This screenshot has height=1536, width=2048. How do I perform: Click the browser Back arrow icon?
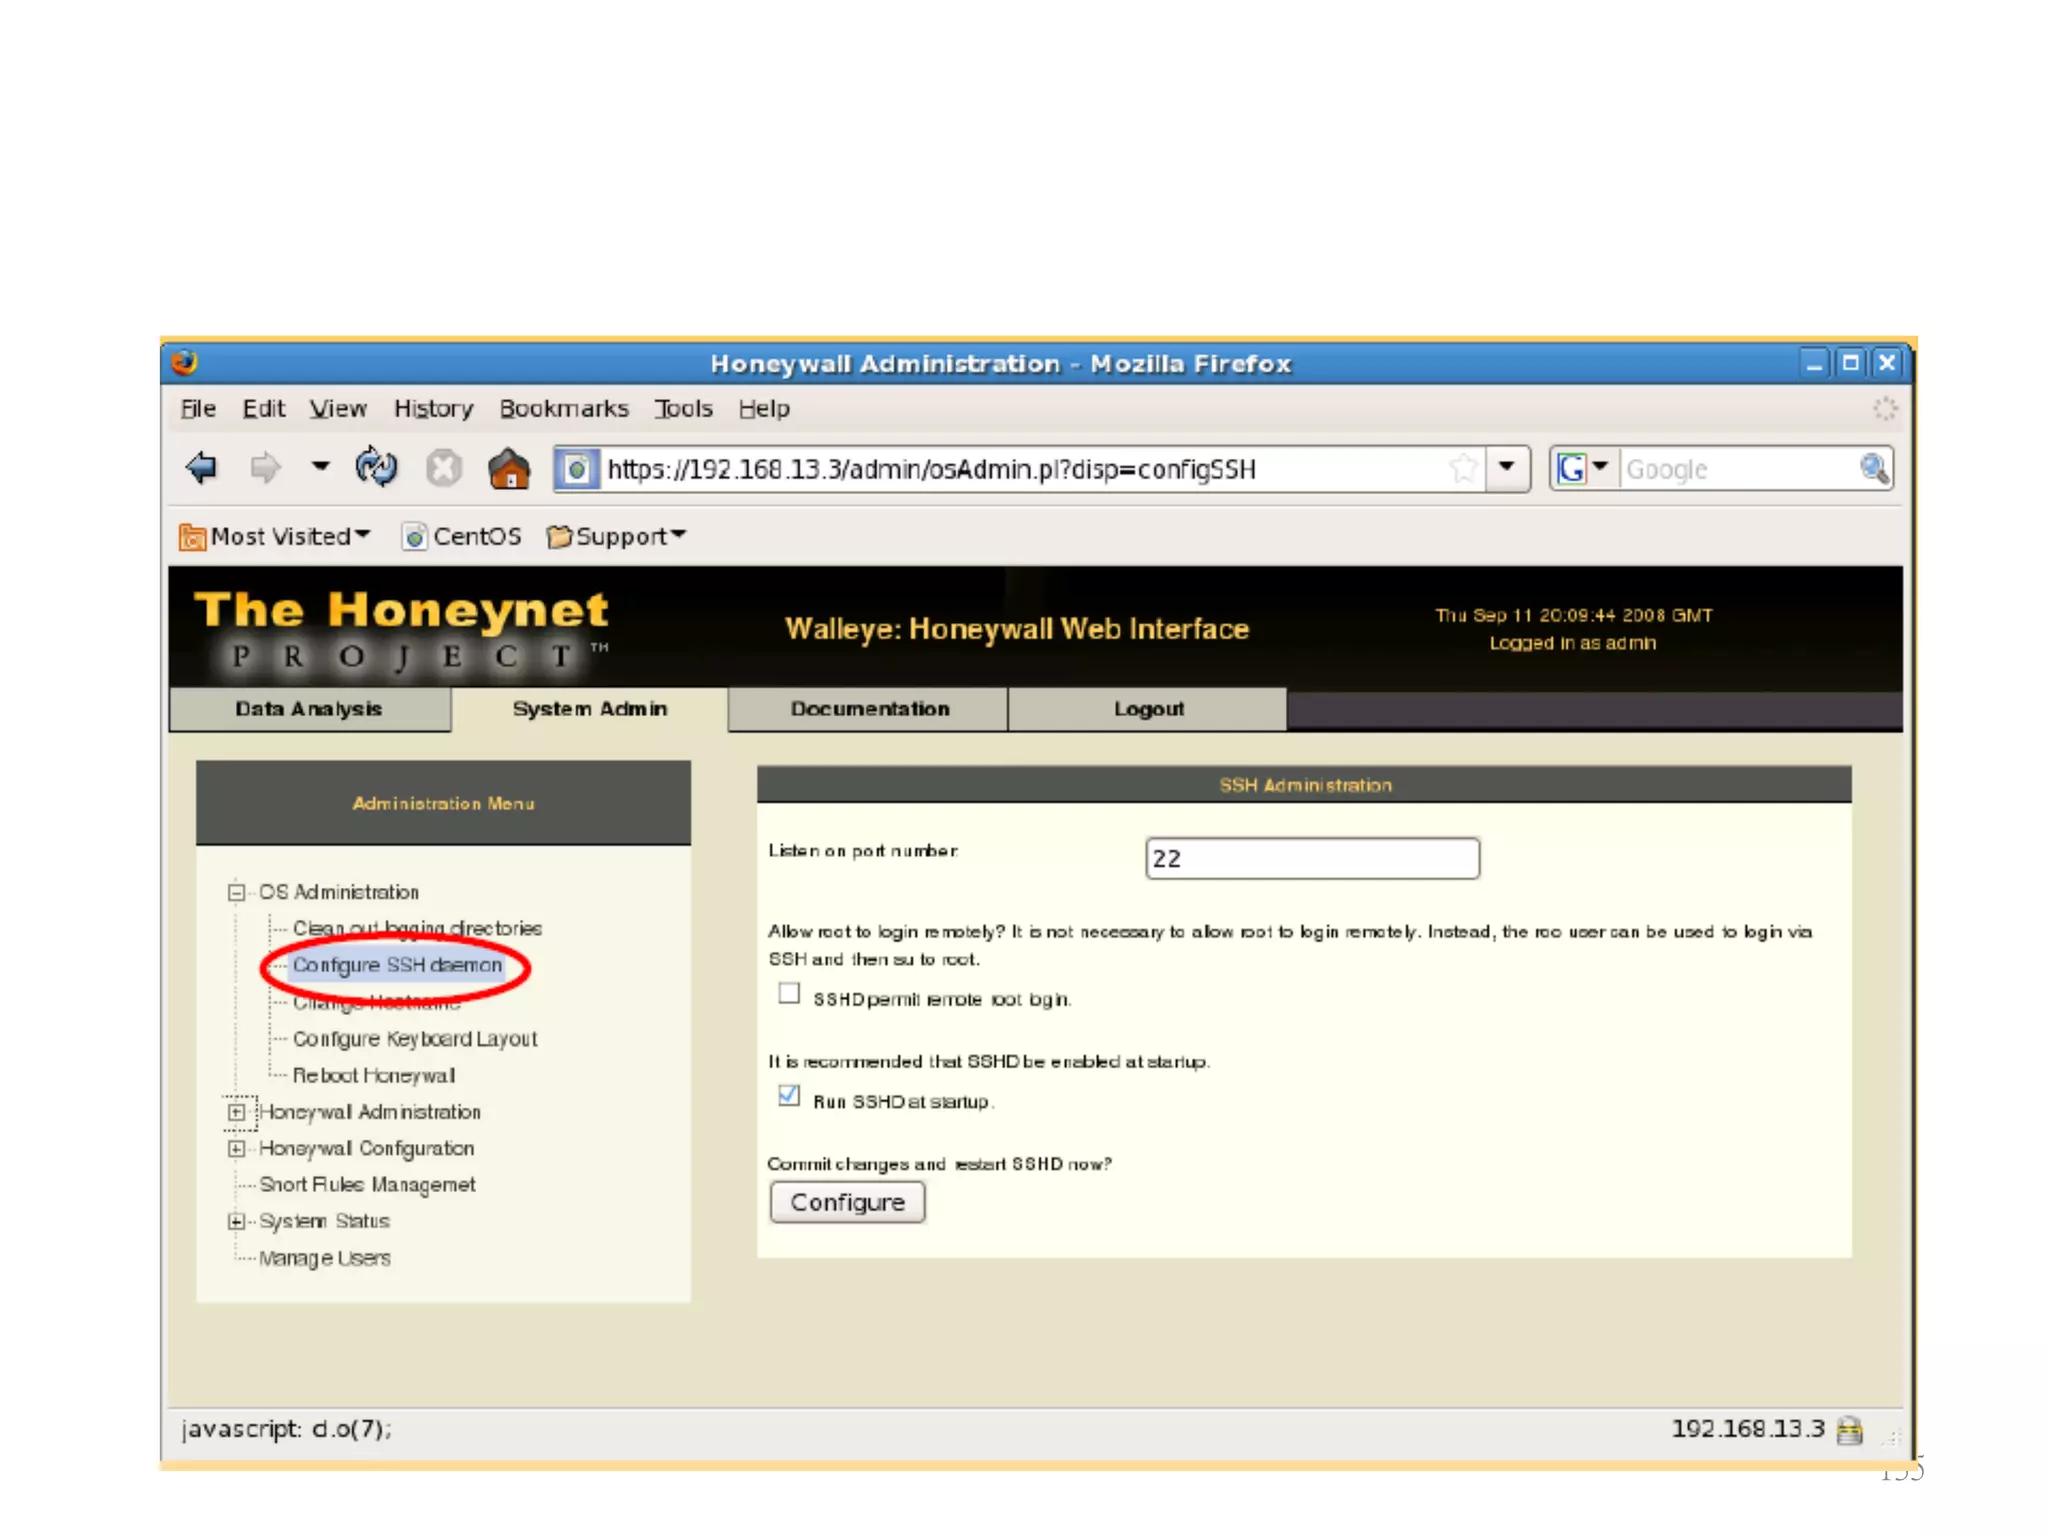(202, 468)
